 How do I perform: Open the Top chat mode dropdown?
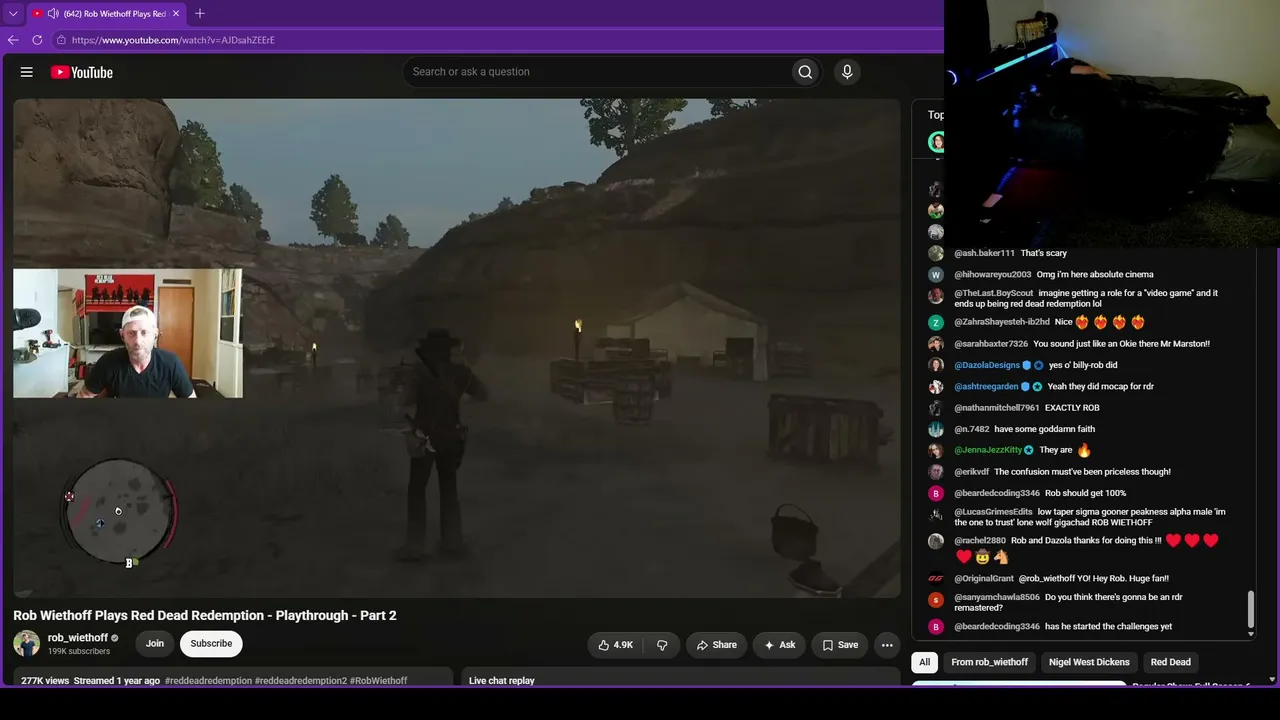(935, 114)
